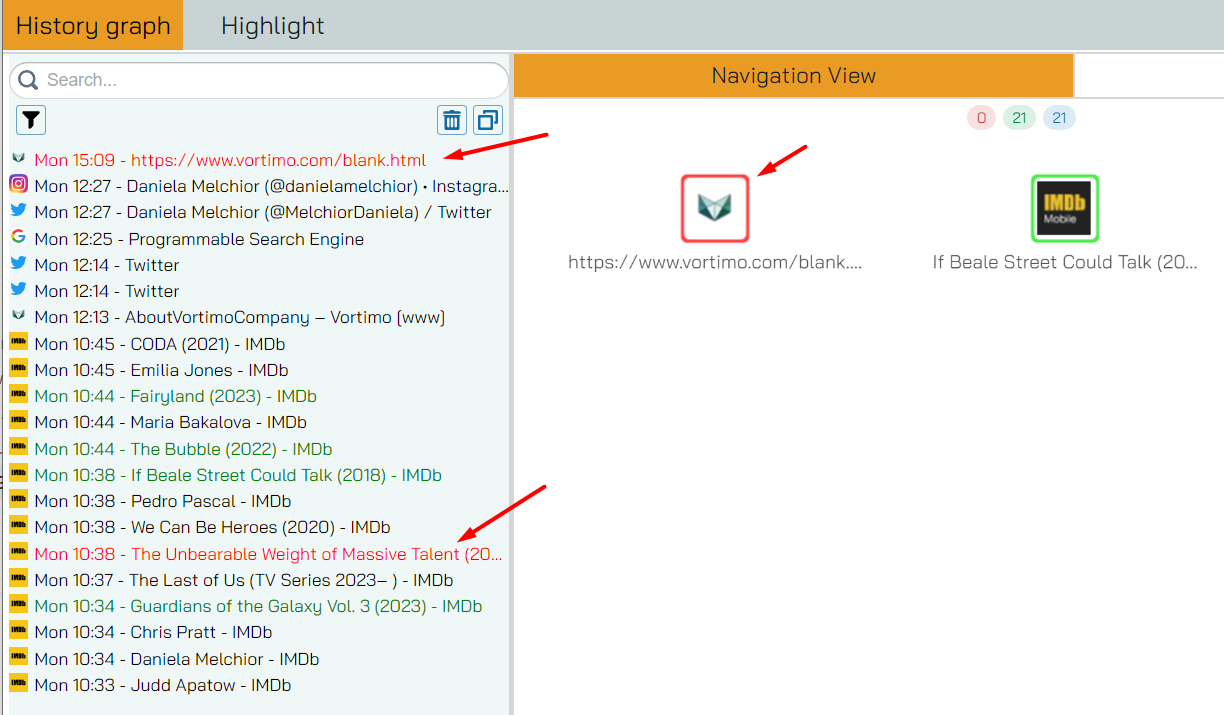Click the Search input field
Screen dimensions: 1224x715
(260, 80)
